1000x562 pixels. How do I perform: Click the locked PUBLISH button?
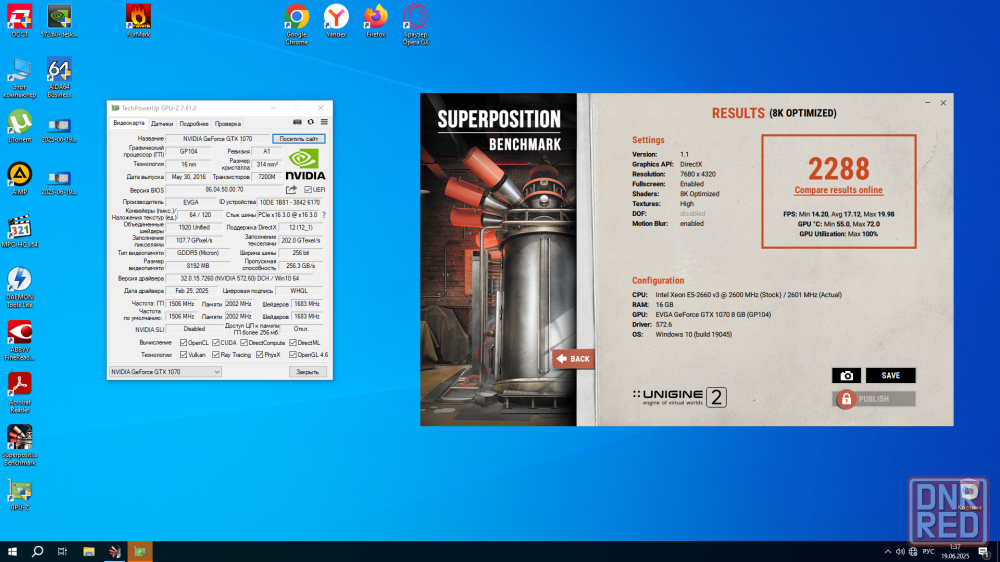(874, 399)
